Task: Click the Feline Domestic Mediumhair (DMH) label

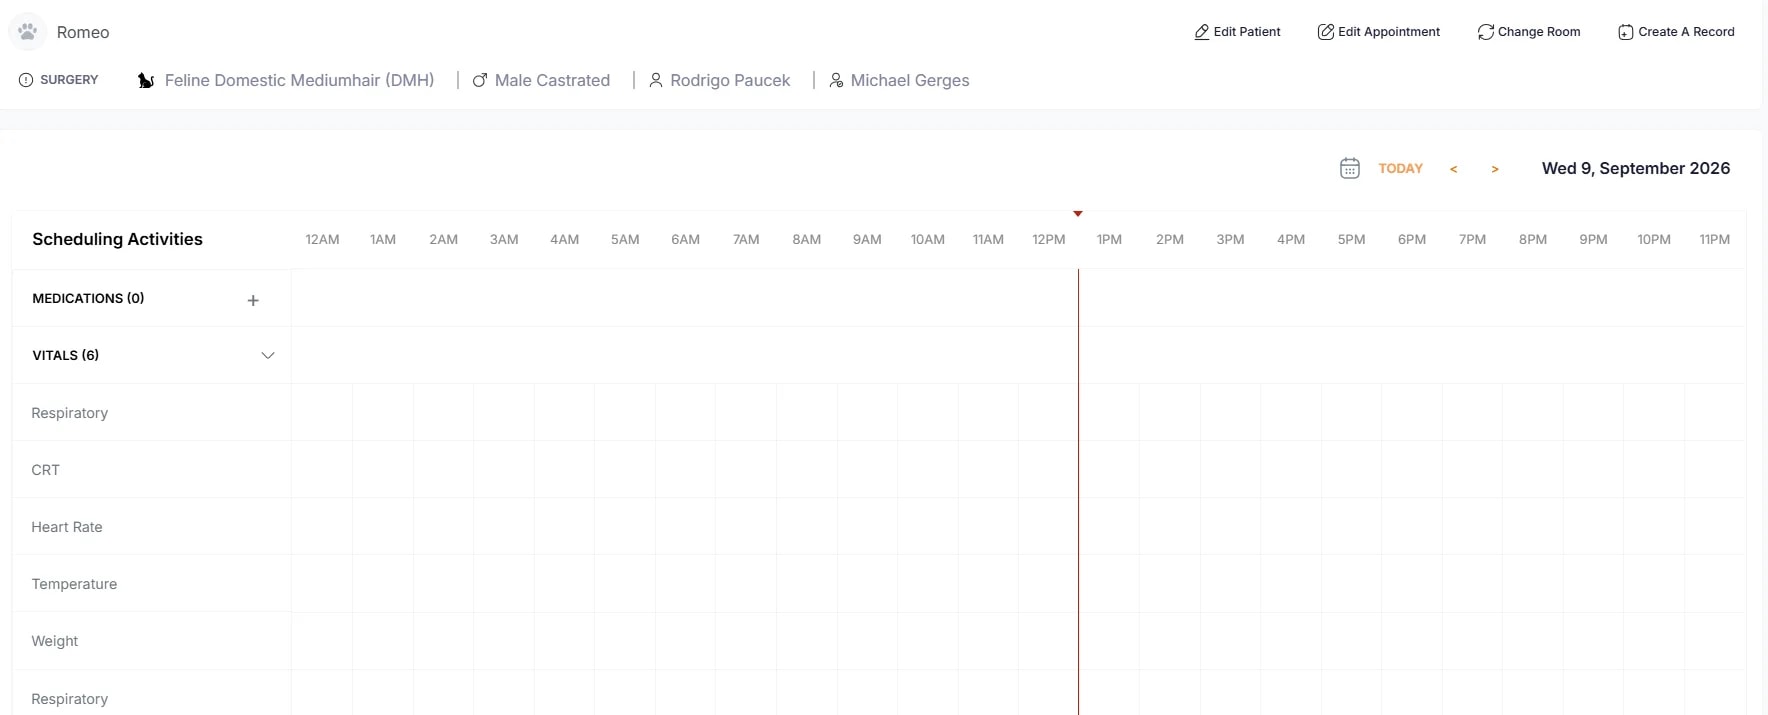Action: click(299, 80)
